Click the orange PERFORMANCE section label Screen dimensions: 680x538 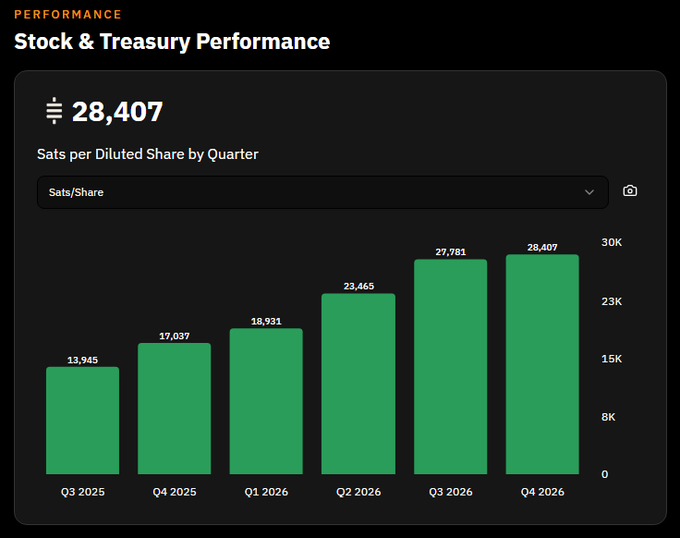[68, 14]
